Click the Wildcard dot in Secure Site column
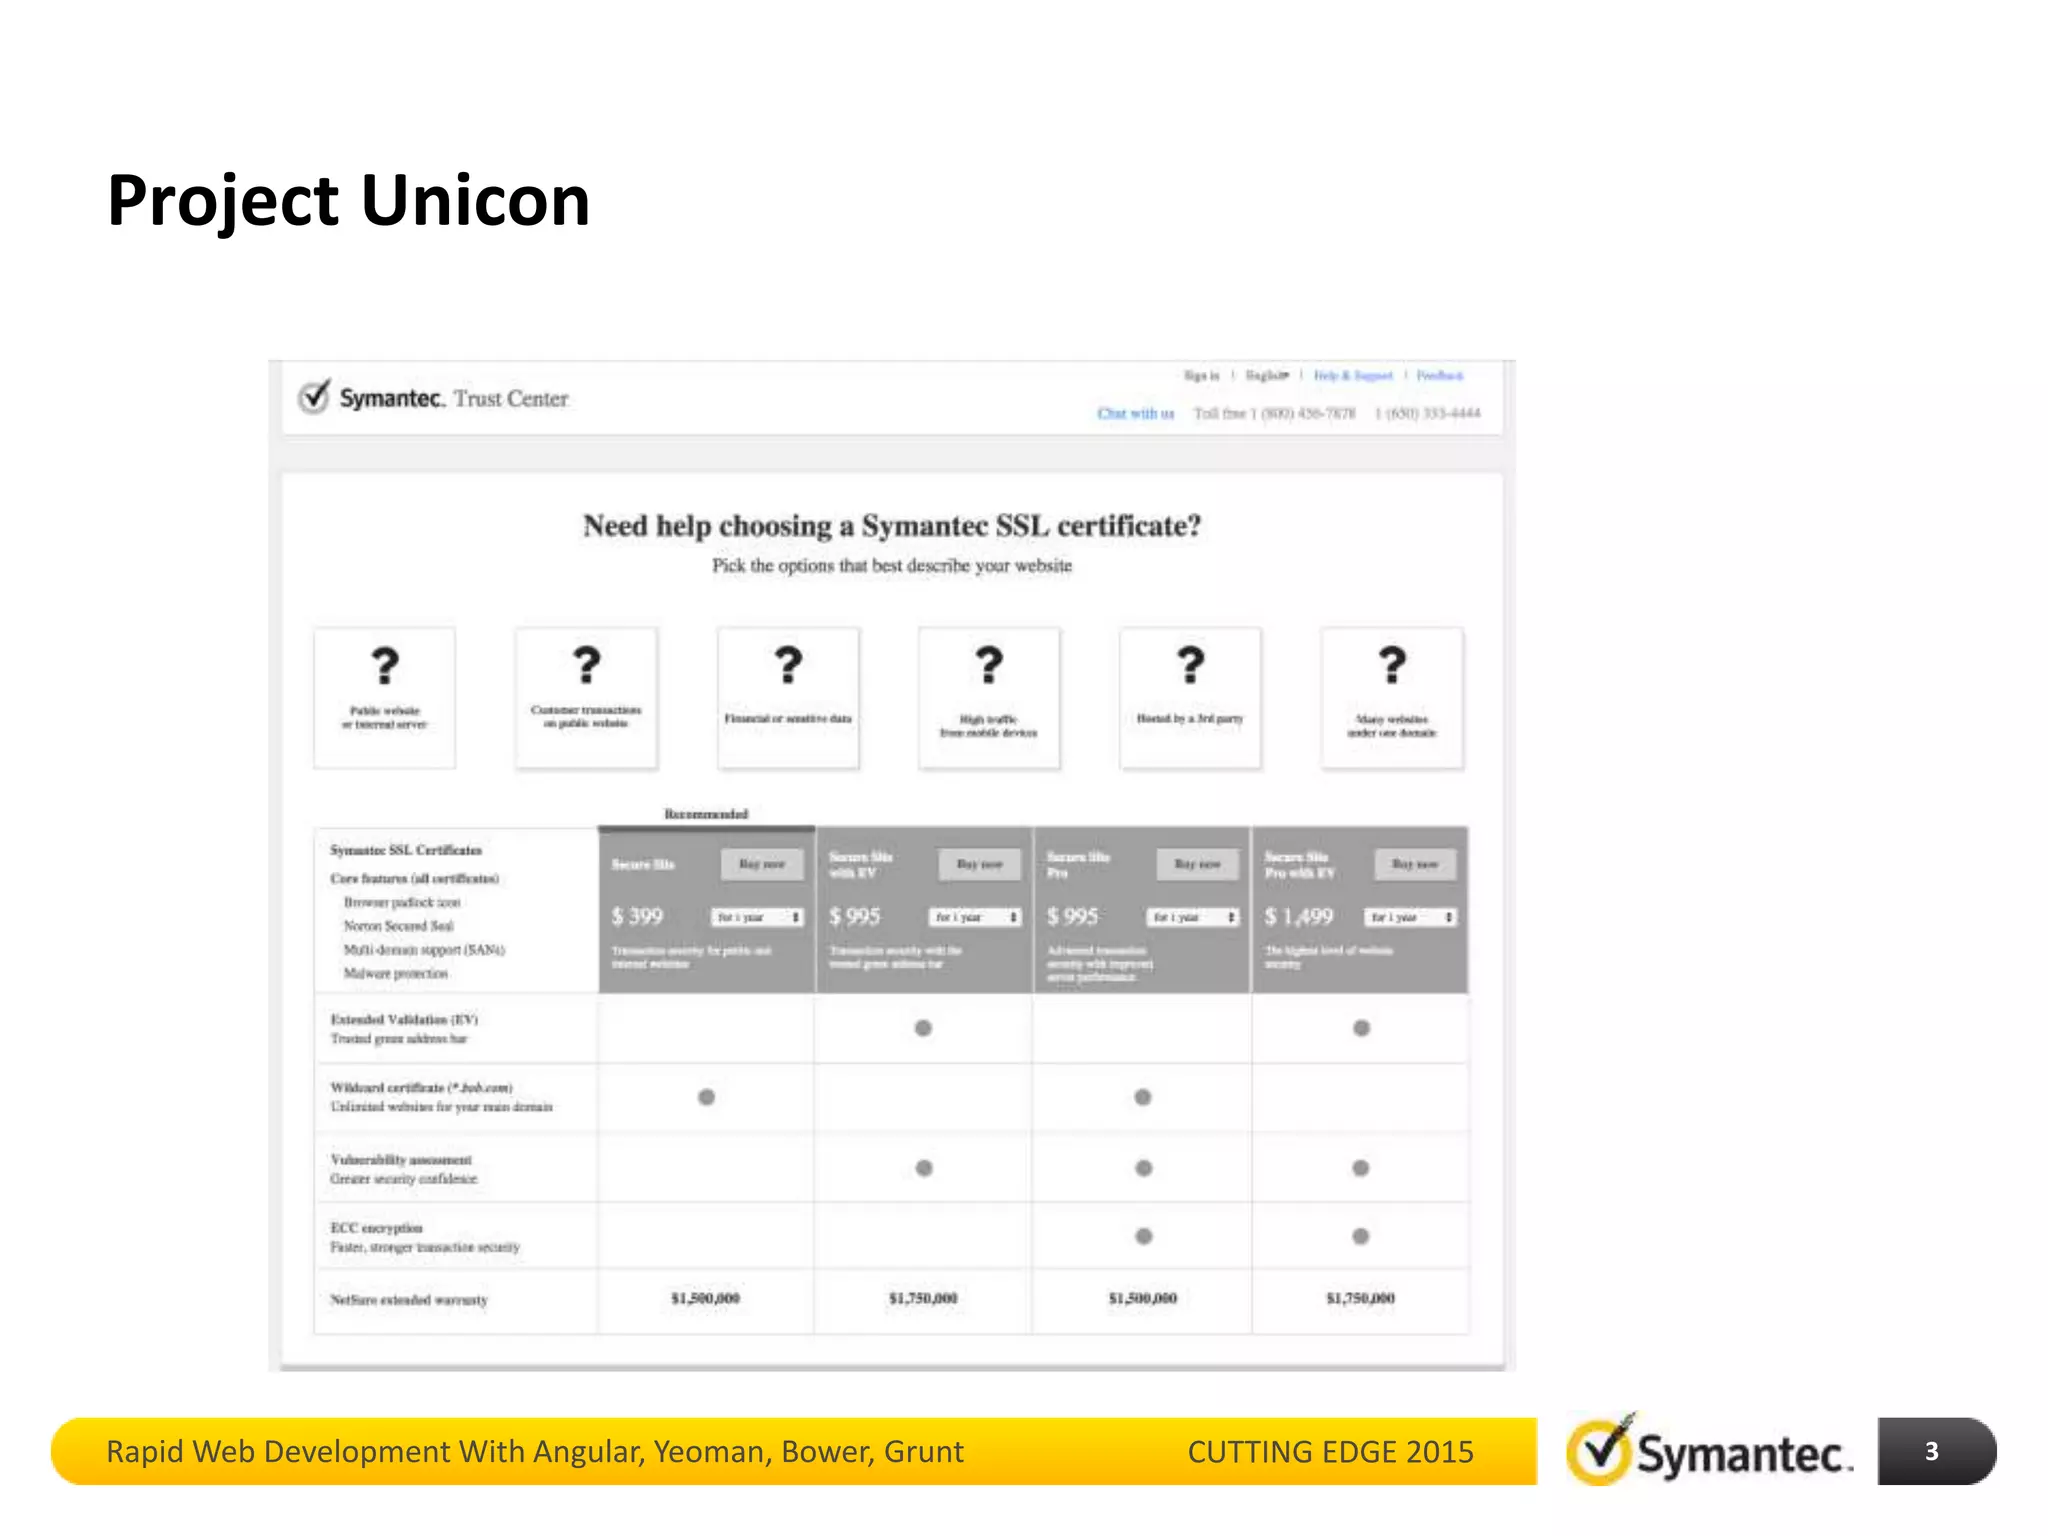The height and width of the screenshot is (1536, 2048). coord(706,1097)
